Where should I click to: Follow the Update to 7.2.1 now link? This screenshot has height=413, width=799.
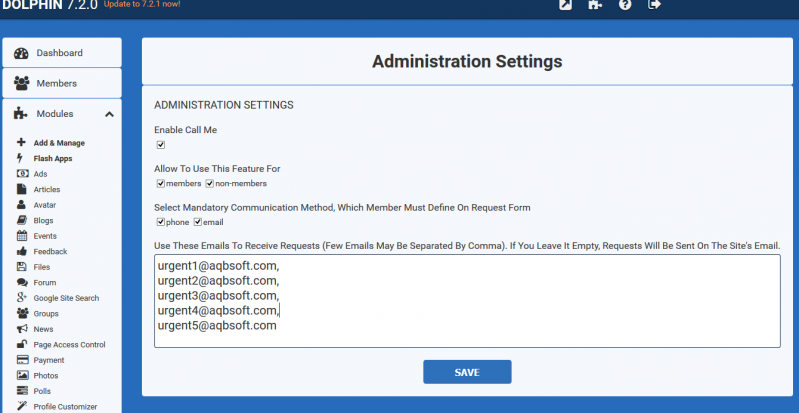142,4
